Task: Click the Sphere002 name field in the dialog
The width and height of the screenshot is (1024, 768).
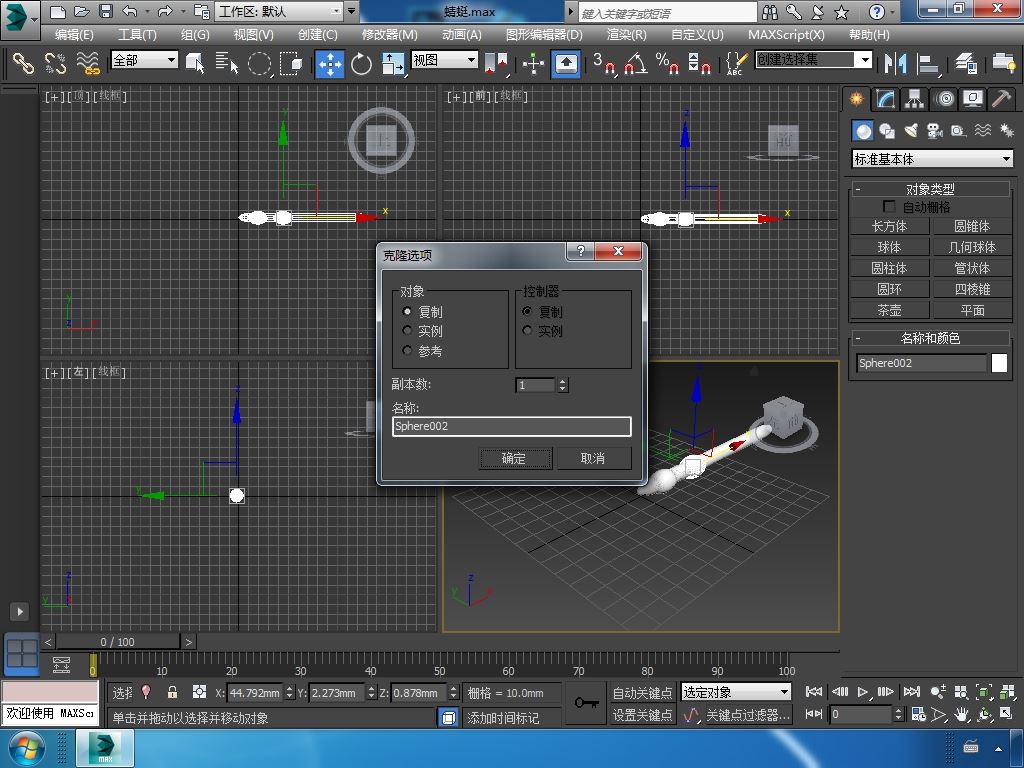Action: pos(511,426)
